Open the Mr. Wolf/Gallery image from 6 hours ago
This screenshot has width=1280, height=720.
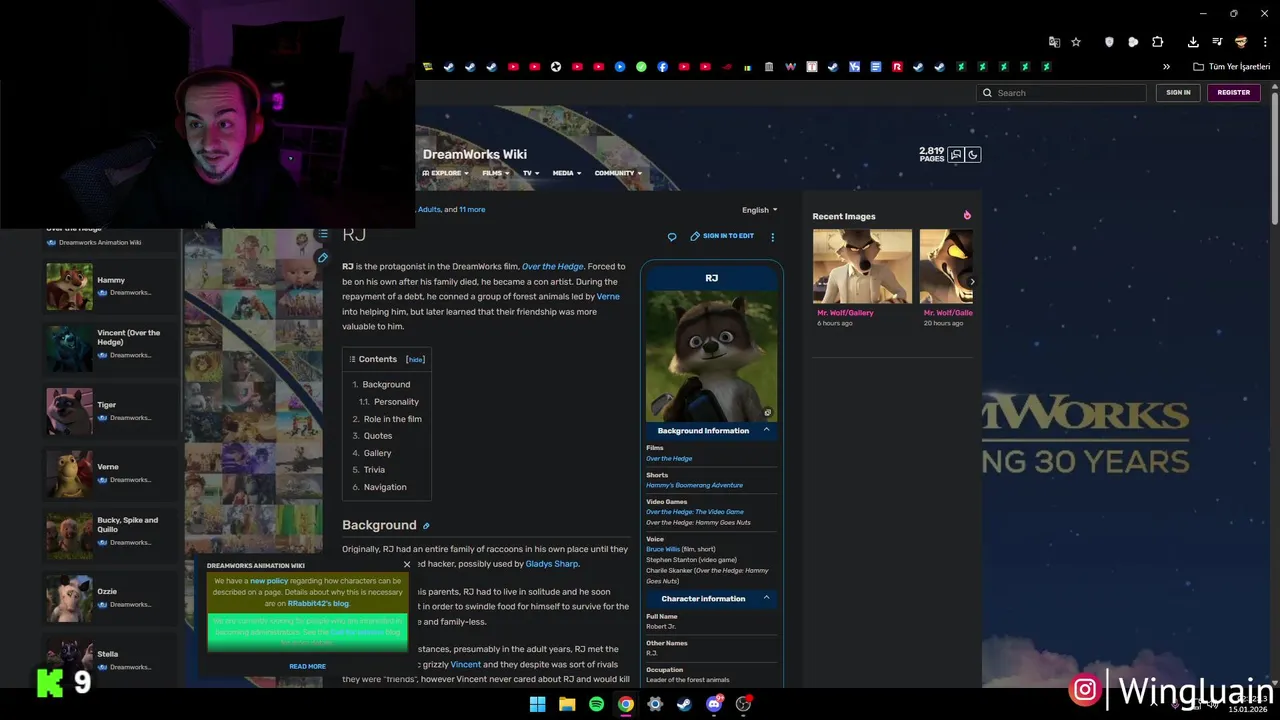pyautogui.click(x=862, y=266)
